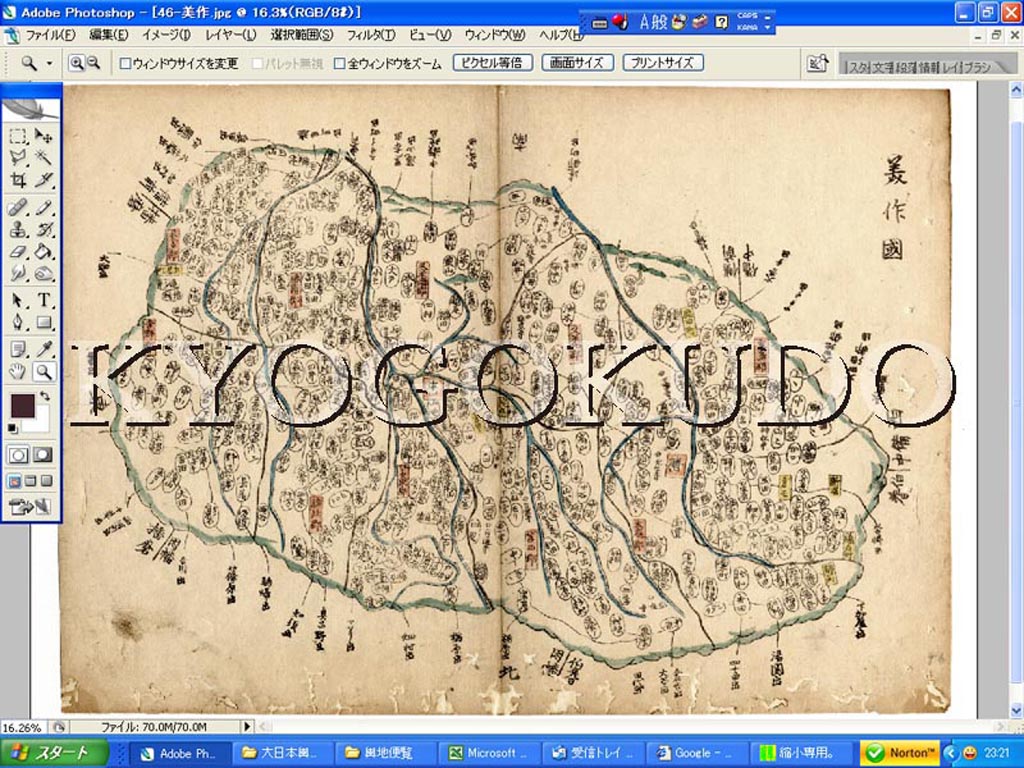Open the File Browser icon

817,64
